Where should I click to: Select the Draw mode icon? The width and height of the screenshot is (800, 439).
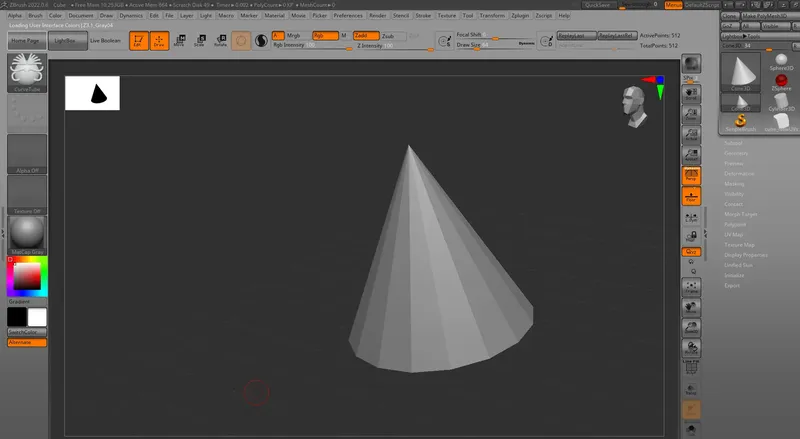point(159,41)
